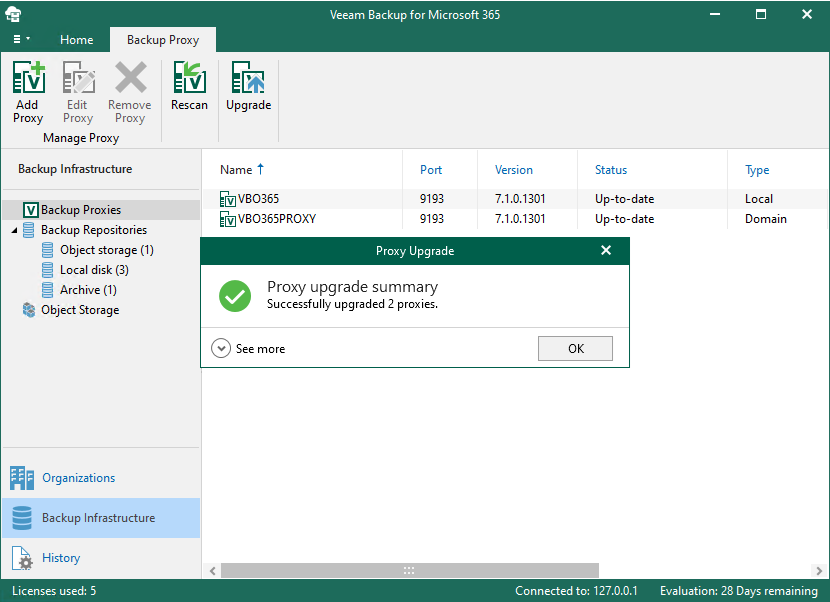This screenshot has width=830, height=602.
Task: Expand See more details chevron
Action: coord(221,348)
